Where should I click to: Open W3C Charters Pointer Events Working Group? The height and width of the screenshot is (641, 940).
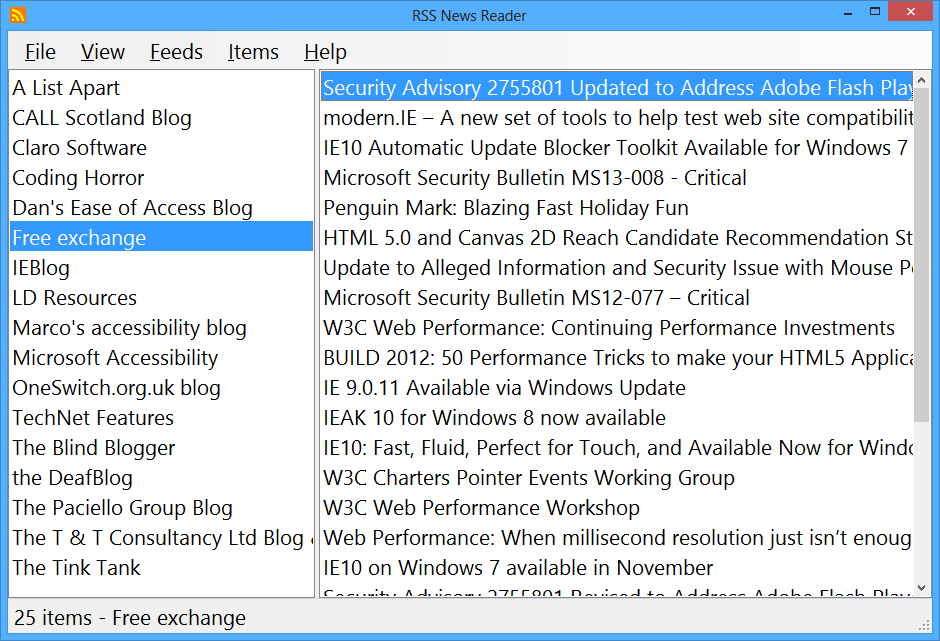[x=617, y=477]
